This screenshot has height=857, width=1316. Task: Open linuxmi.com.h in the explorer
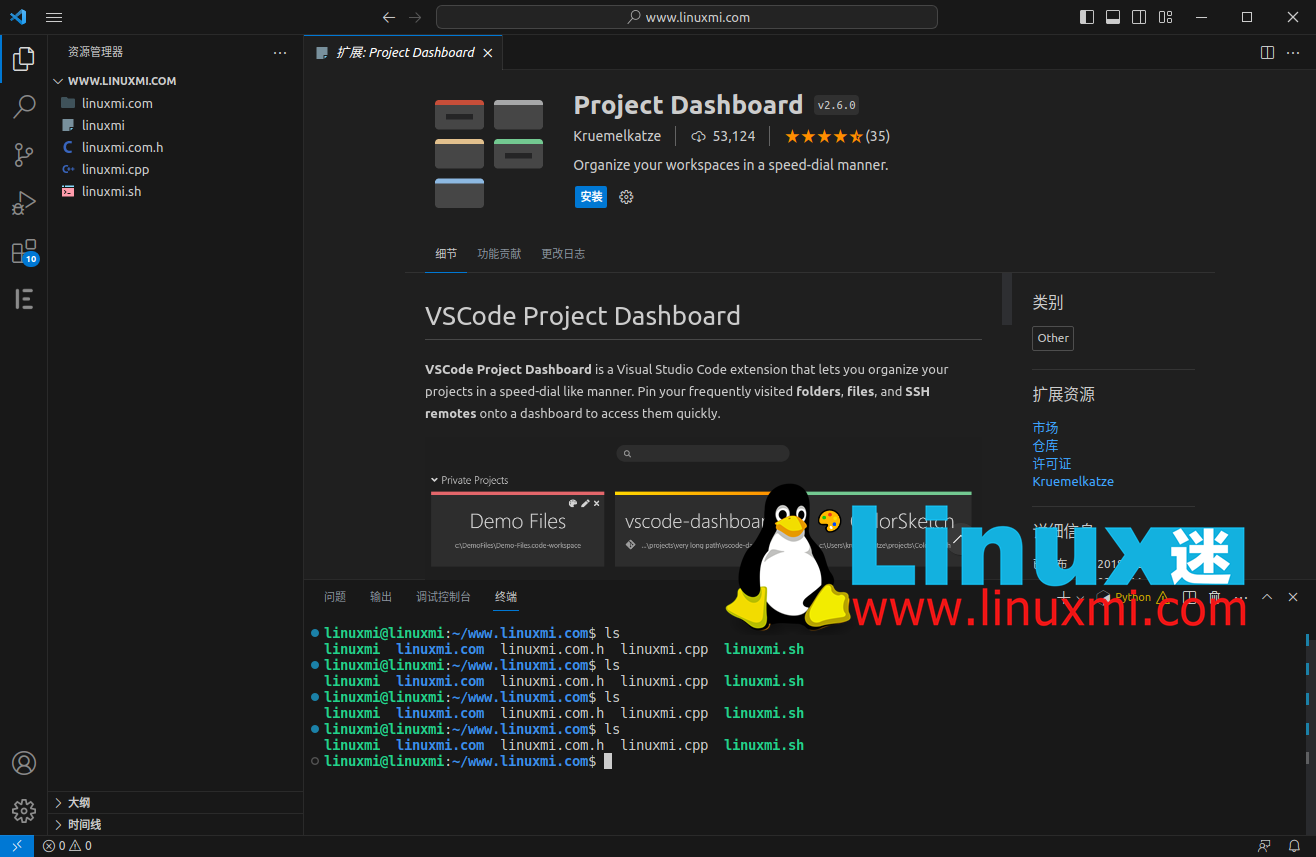point(175,147)
